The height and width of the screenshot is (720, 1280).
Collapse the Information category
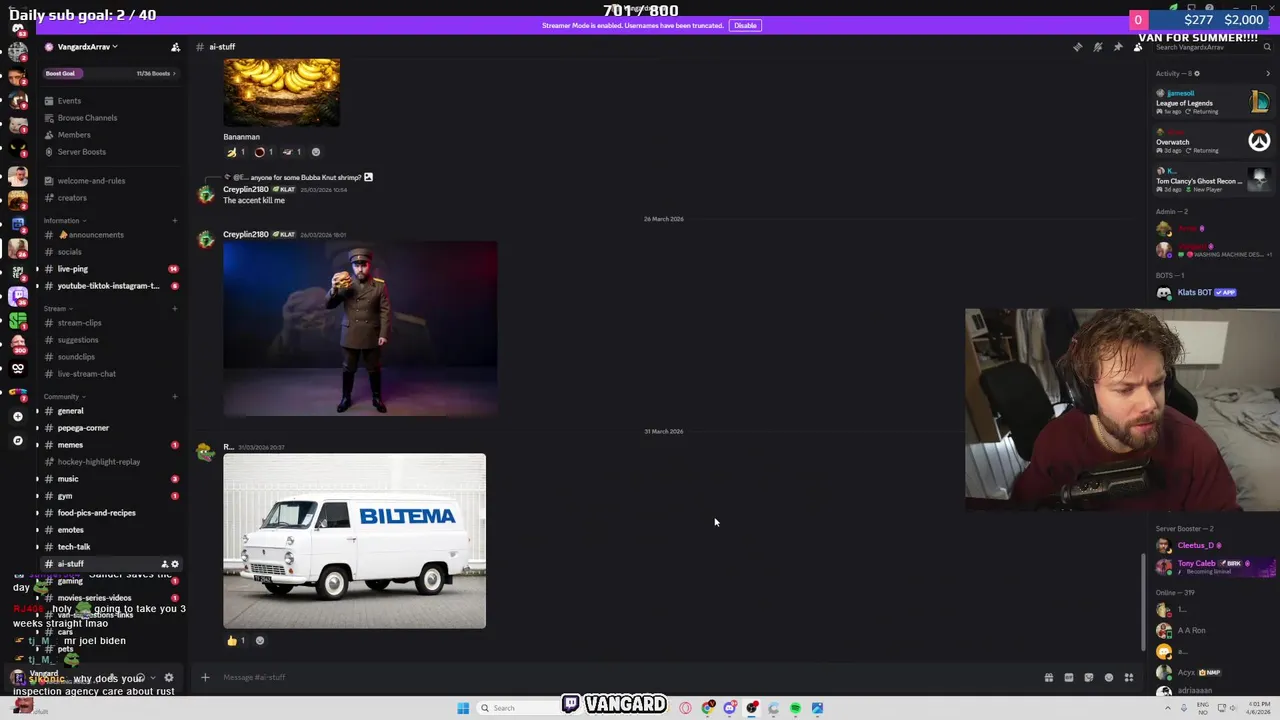click(x=64, y=220)
